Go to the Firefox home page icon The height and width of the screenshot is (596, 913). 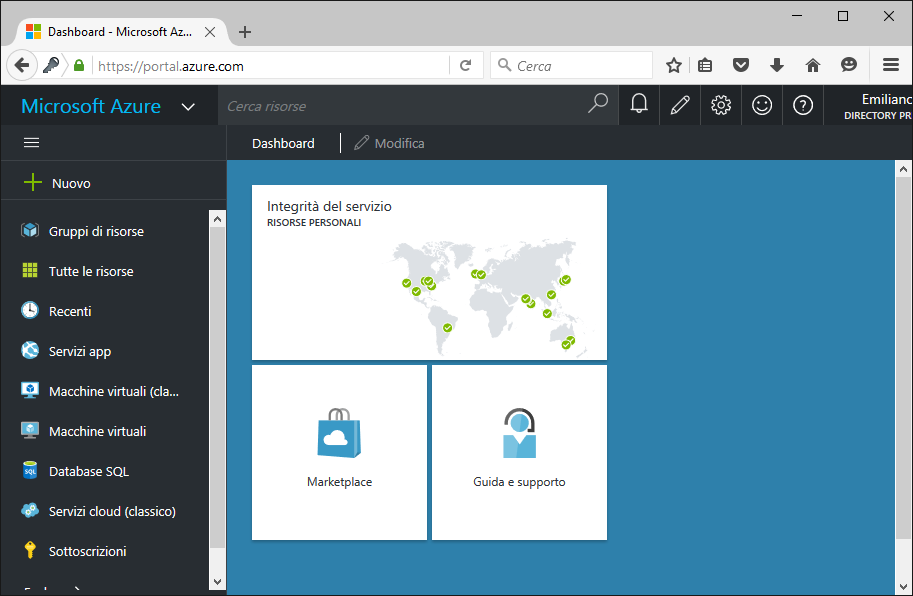click(813, 65)
